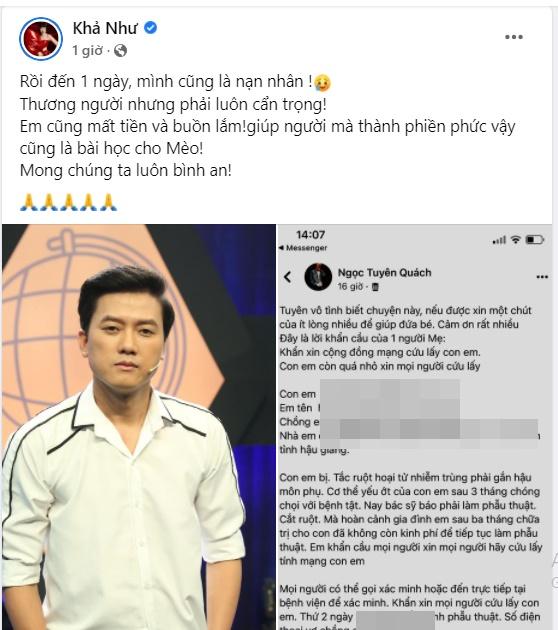558x630 pixels.
Task: Click the Wi-Fi signal icon
Action: point(515,240)
